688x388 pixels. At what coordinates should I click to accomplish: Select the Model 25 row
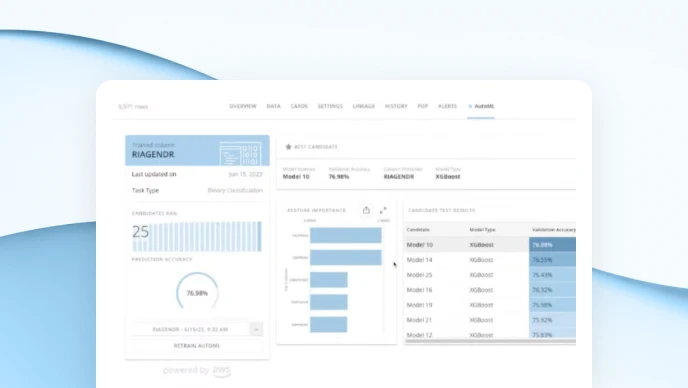tap(490, 275)
